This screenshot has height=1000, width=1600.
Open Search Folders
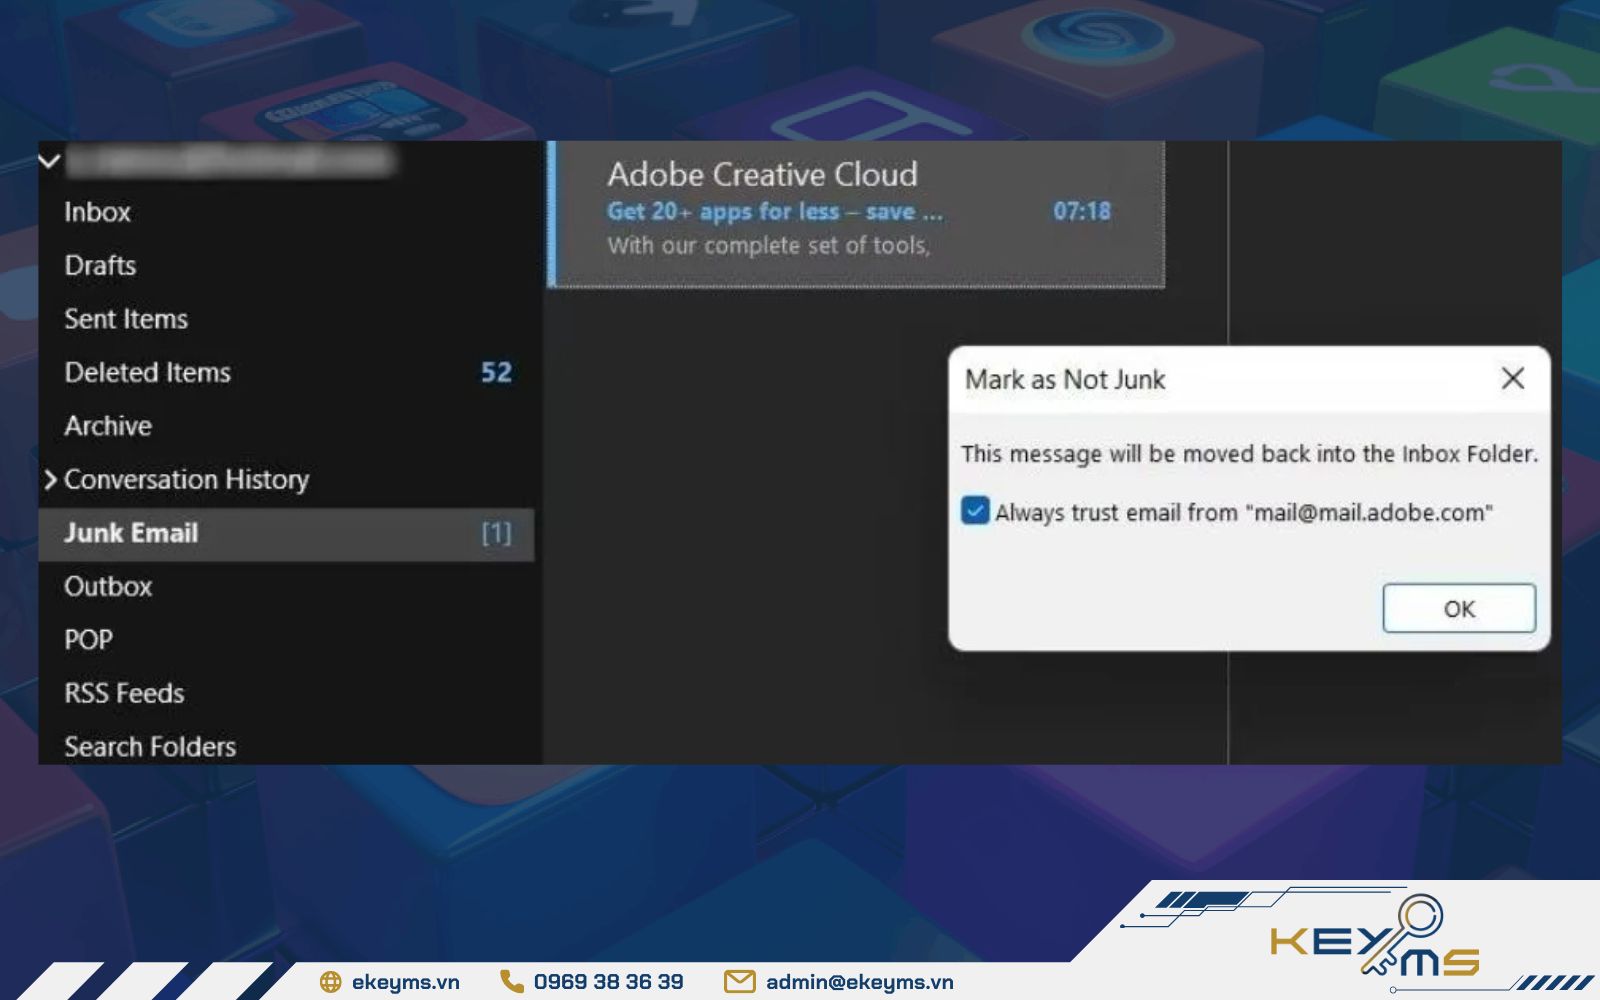[x=150, y=747]
